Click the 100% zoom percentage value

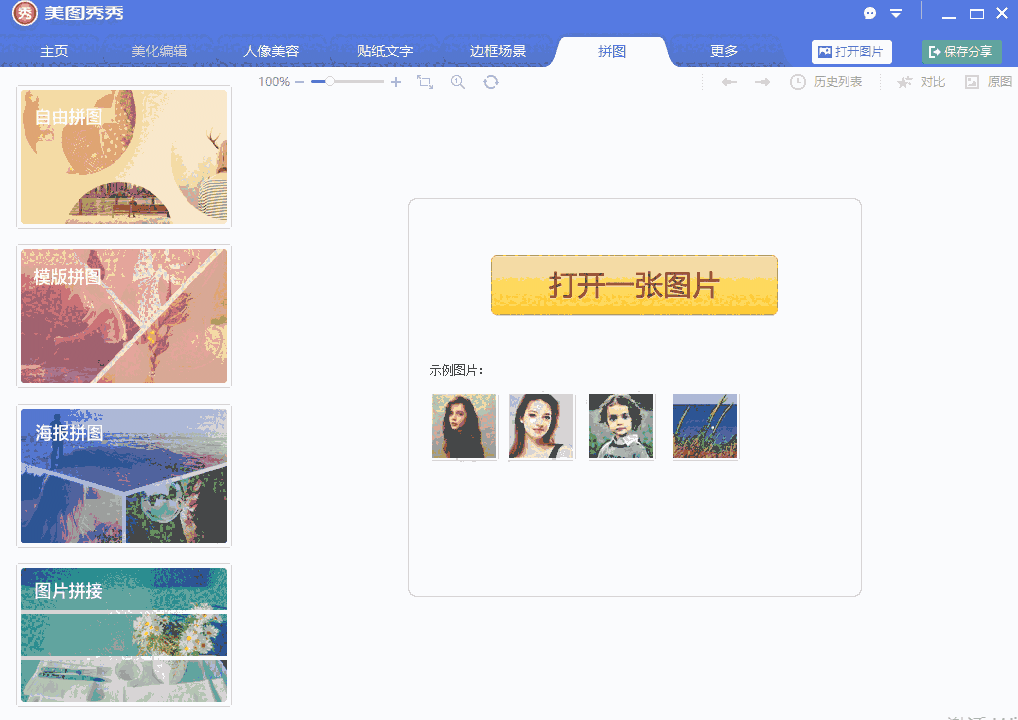tap(274, 82)
